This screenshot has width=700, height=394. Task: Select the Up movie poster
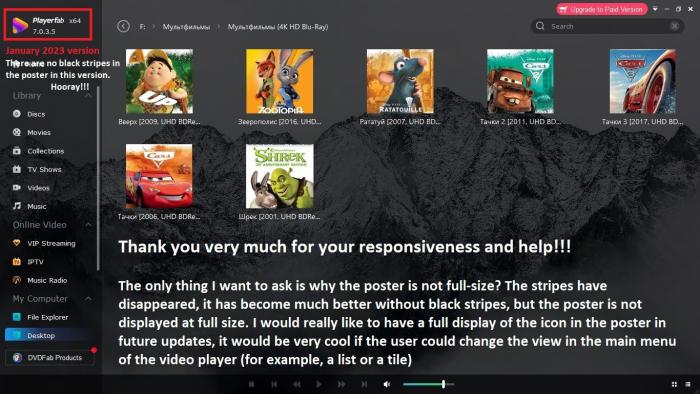tap(159, 81)
